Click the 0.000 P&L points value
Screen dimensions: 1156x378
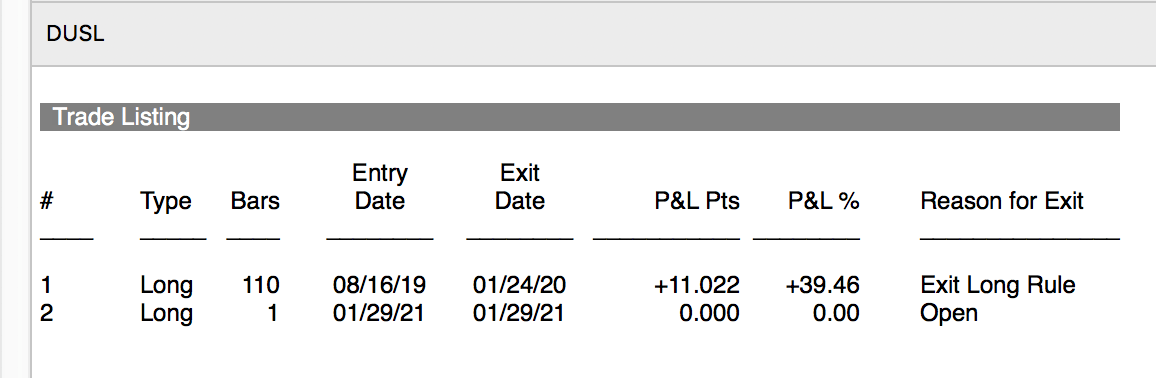tap(708, 313)
